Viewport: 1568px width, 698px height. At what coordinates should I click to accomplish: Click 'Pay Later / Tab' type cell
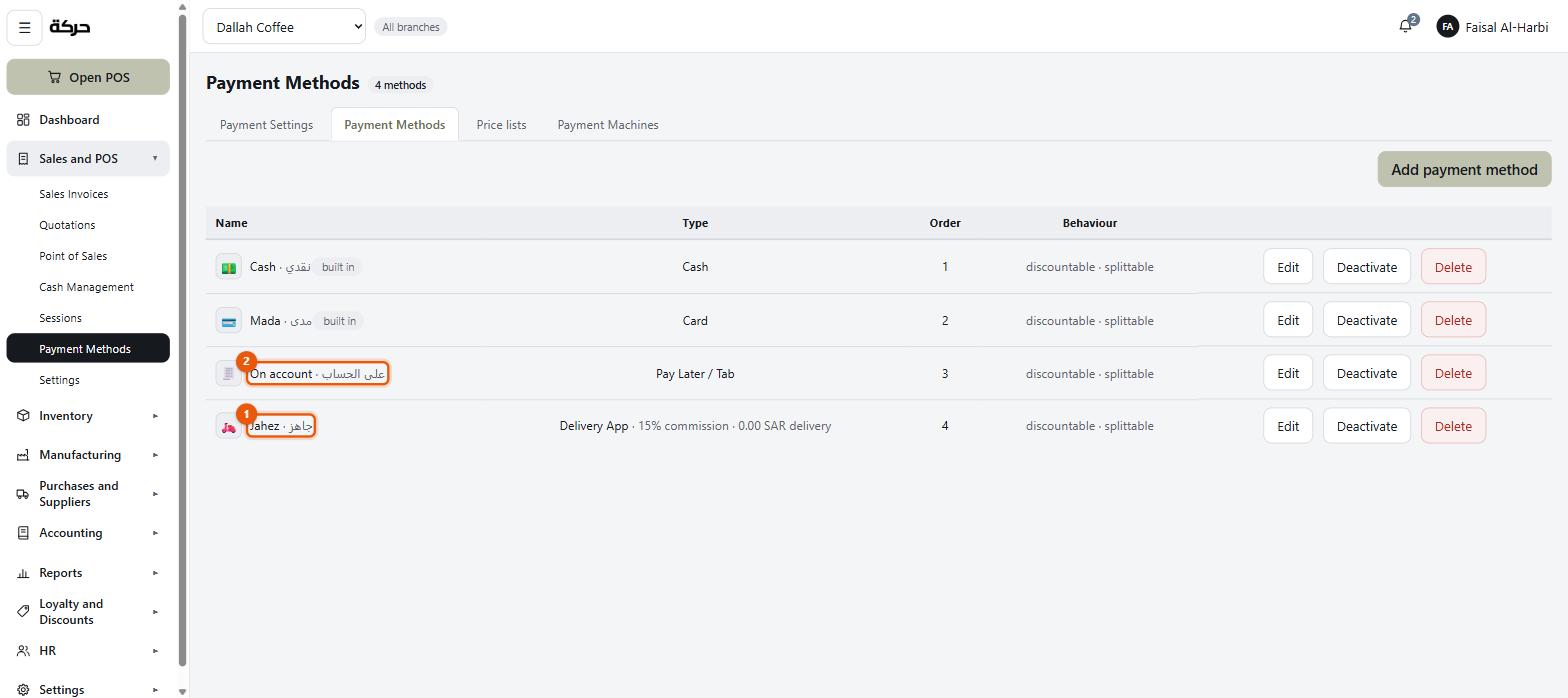(x=695, y=374)
